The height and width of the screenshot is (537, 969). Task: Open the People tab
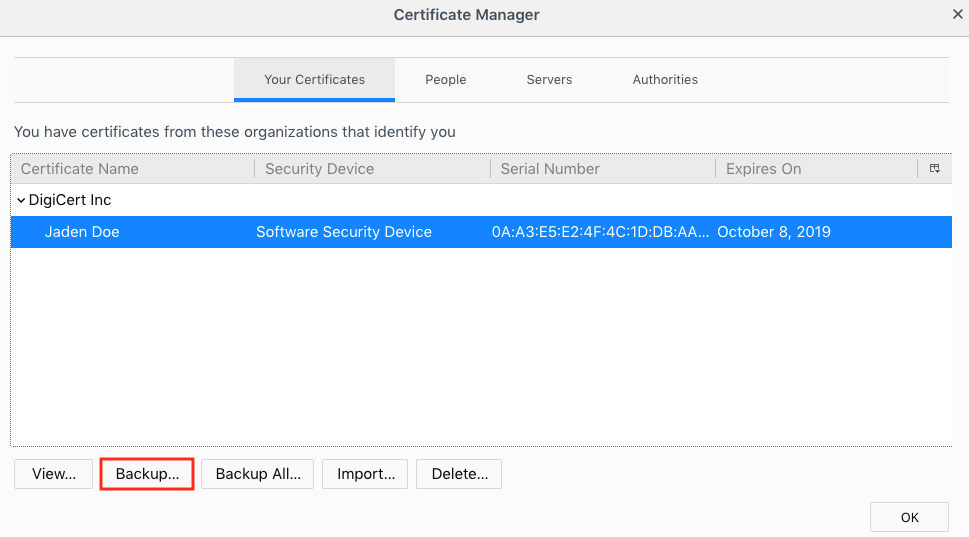point(445,80)
